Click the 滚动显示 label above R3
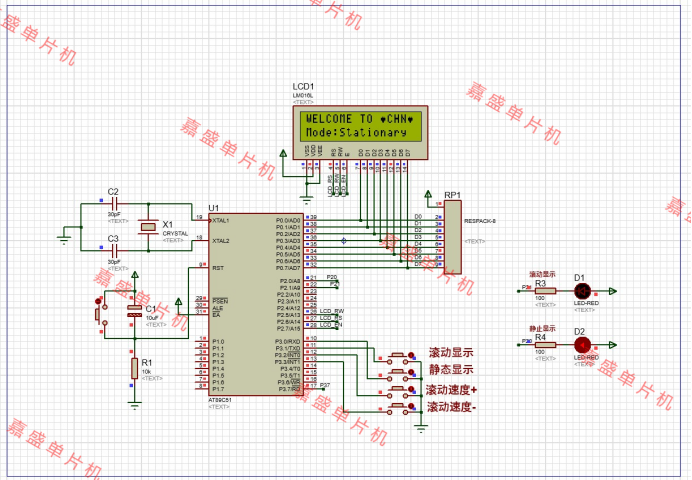The image size is (692, 480). pos(542,274)
